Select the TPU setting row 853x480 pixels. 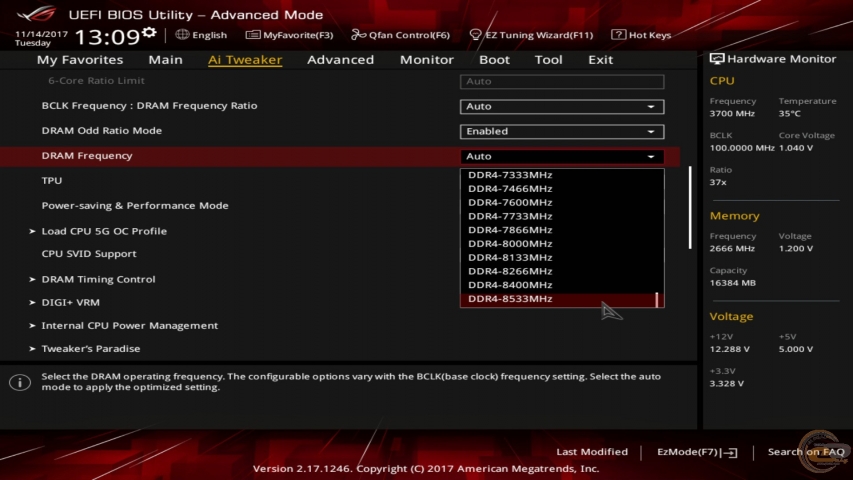coord(52,180)
